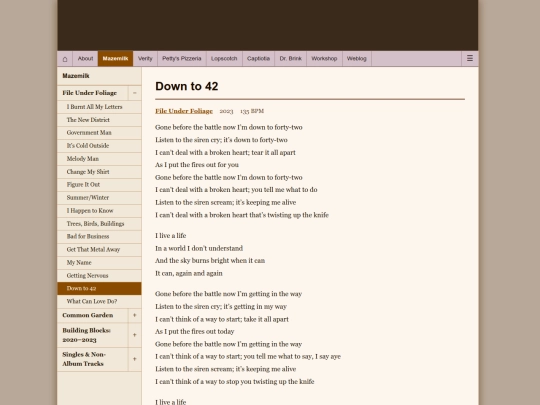Screen dimensions: 540x405
Task: Collapse the File Under Foliage section
Action: (135, 93)
